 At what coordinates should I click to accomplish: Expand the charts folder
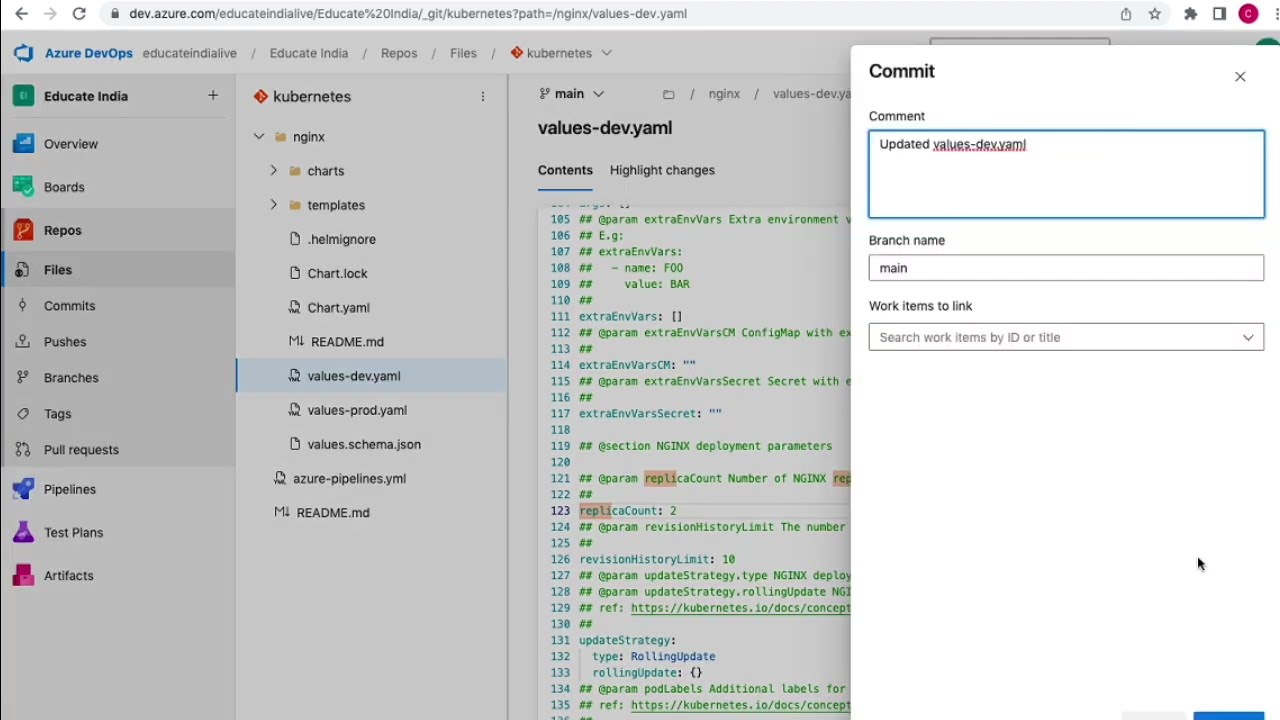pos(273,171)
